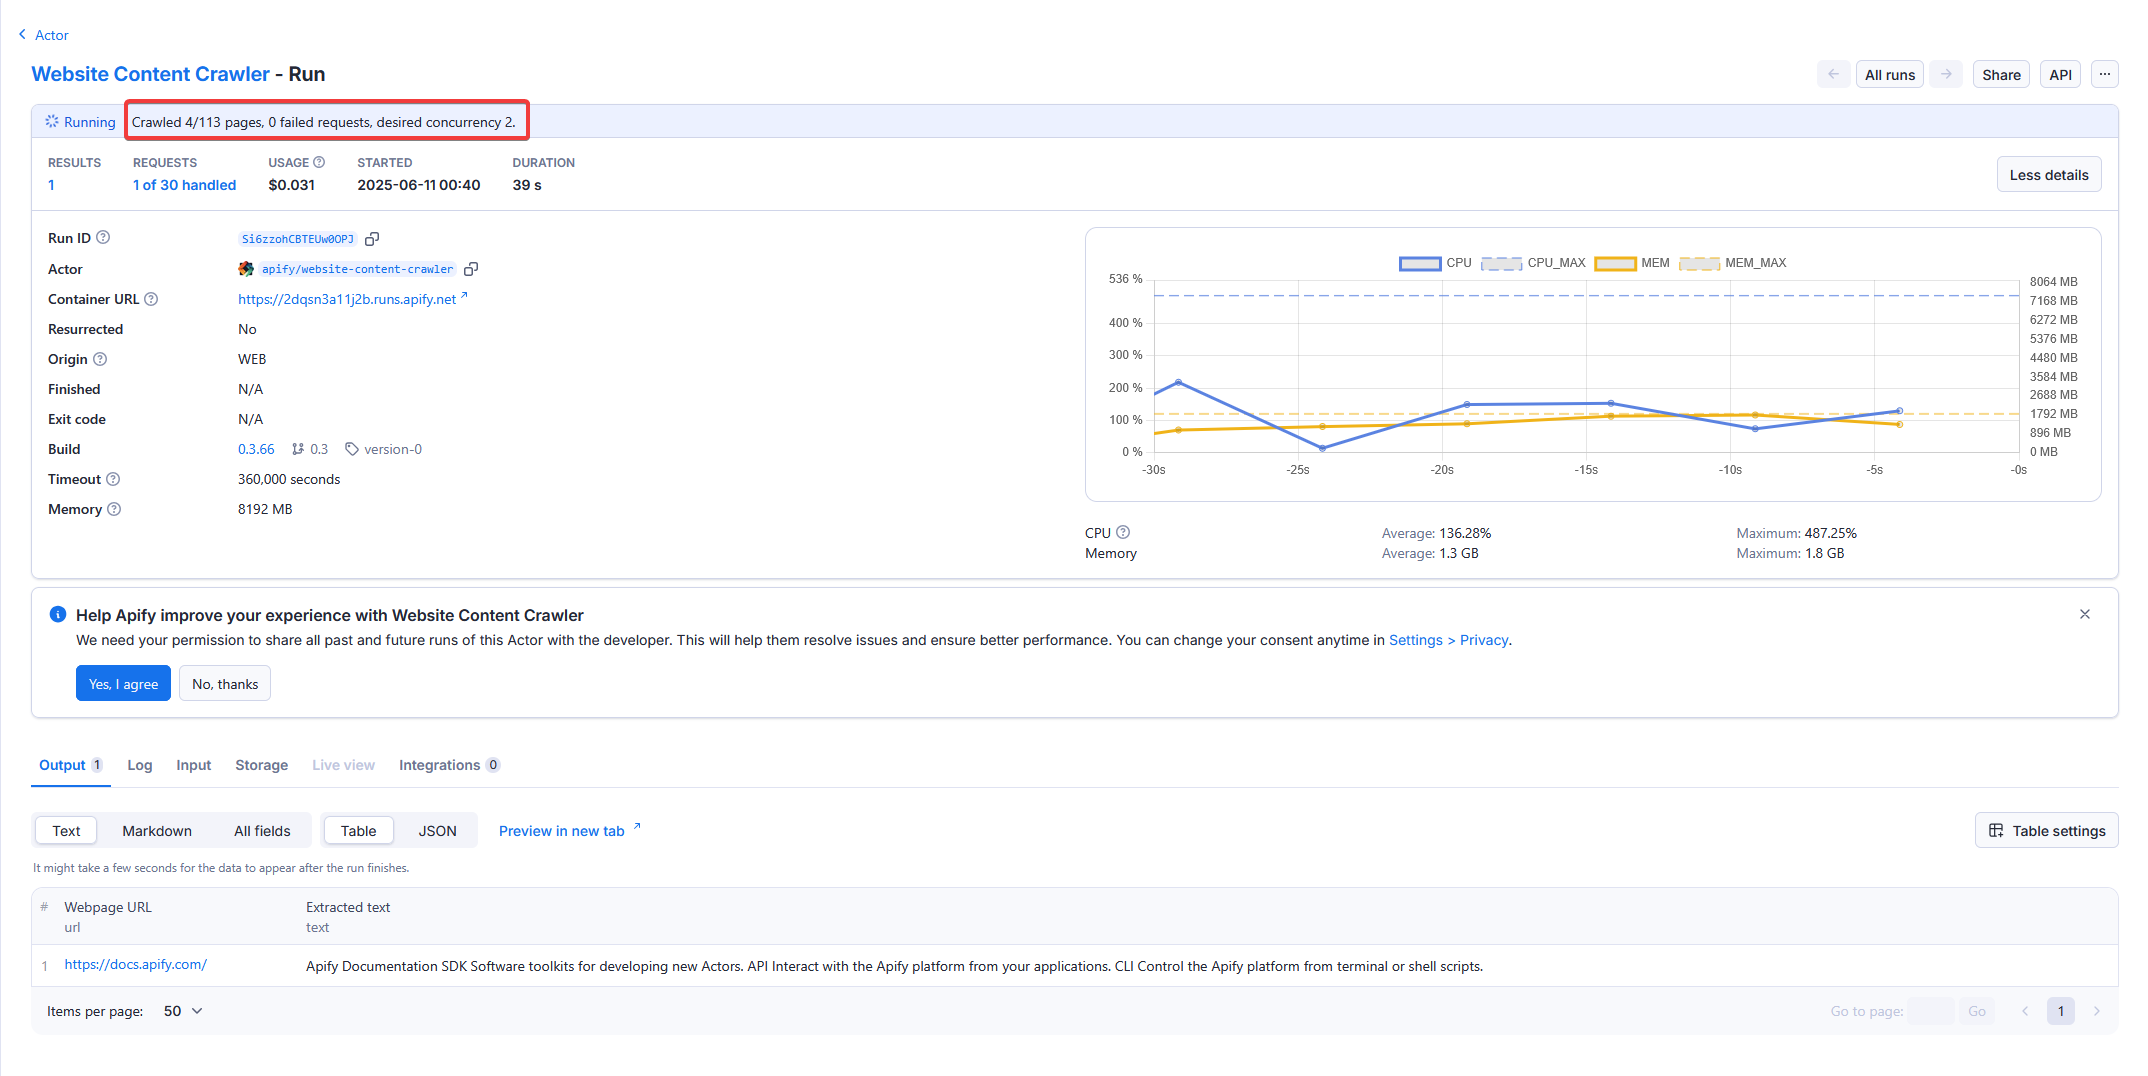Open the three-dots more options menu
The width and height of the screenshot is (2148, 1076).
(x=2104, y=75)
